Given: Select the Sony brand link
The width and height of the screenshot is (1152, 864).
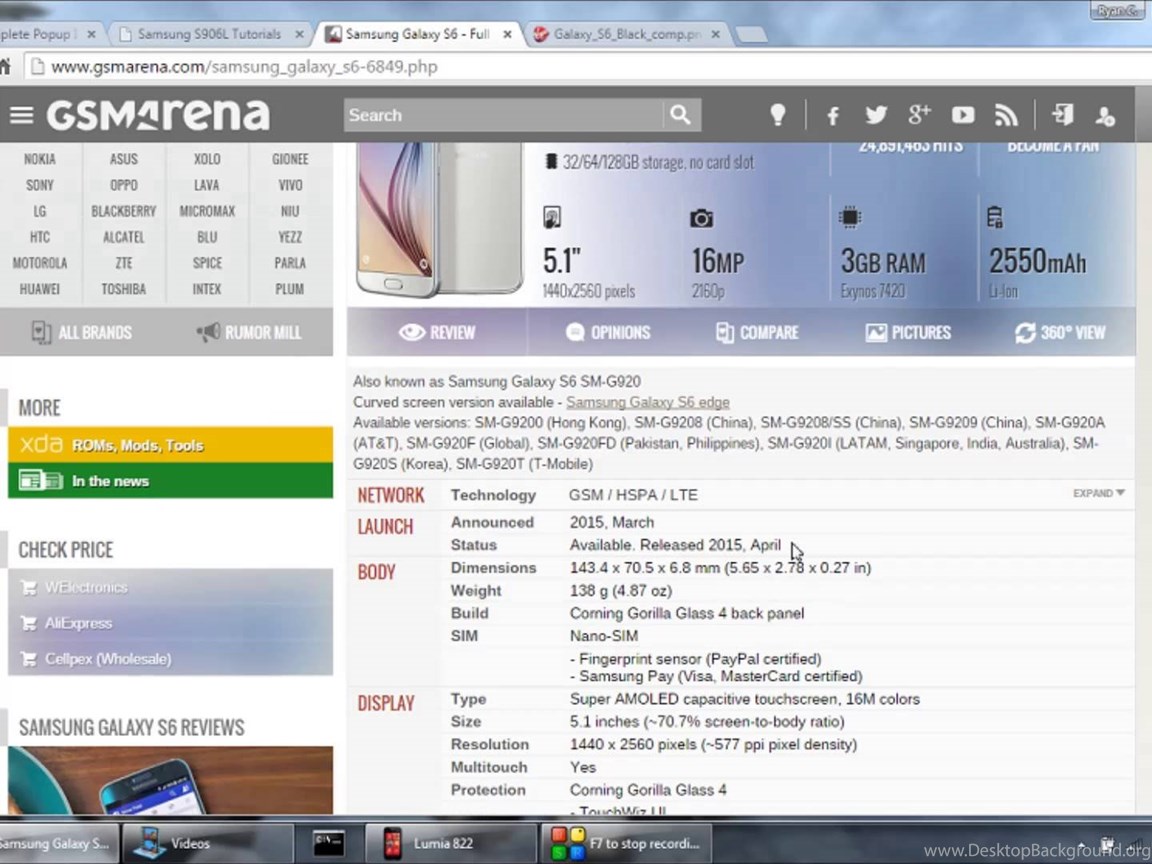Looking at the screenshot, I should click(40, 185).
